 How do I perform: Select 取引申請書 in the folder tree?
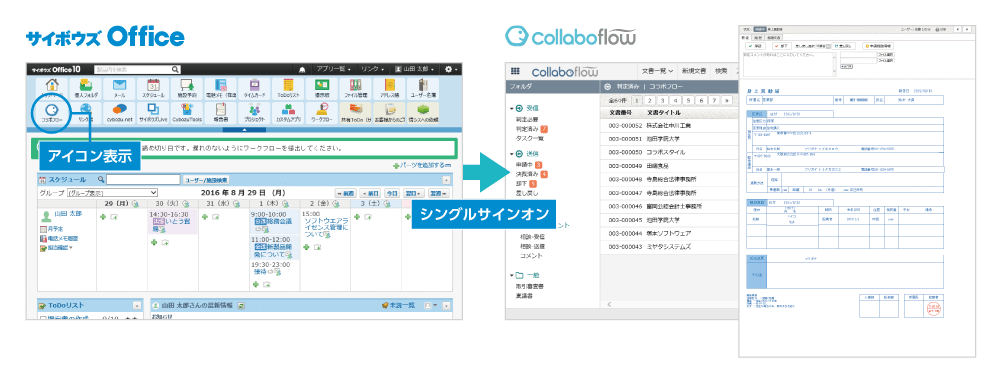530,287
